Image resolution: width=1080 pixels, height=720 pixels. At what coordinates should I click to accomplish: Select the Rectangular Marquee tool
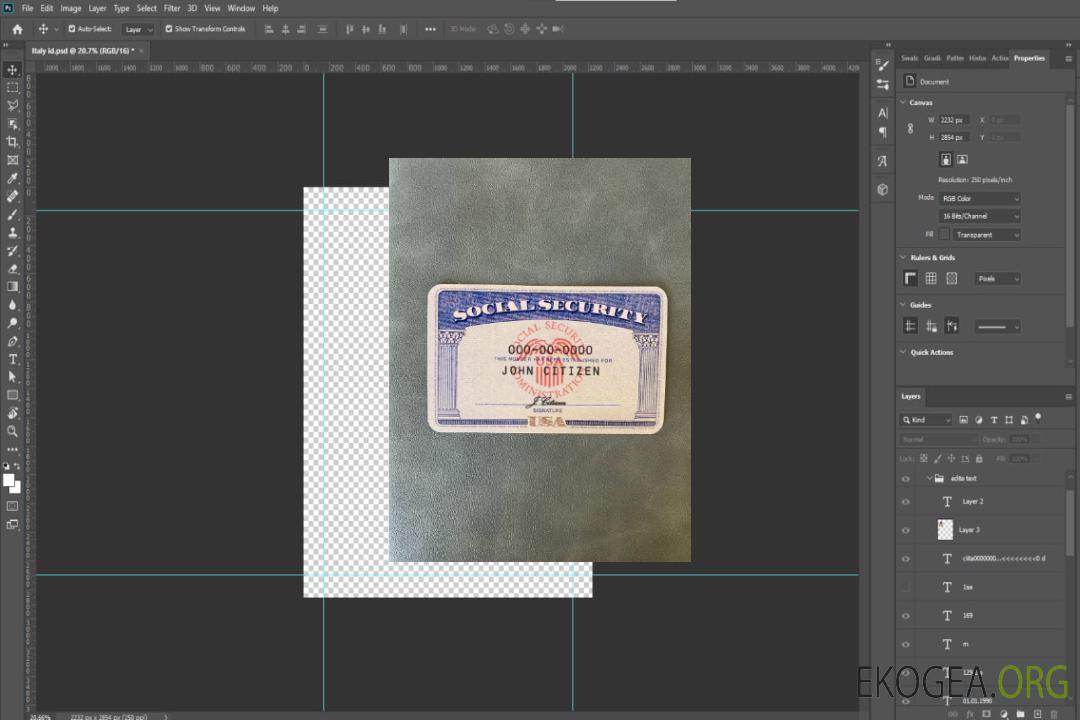[12, 88]
